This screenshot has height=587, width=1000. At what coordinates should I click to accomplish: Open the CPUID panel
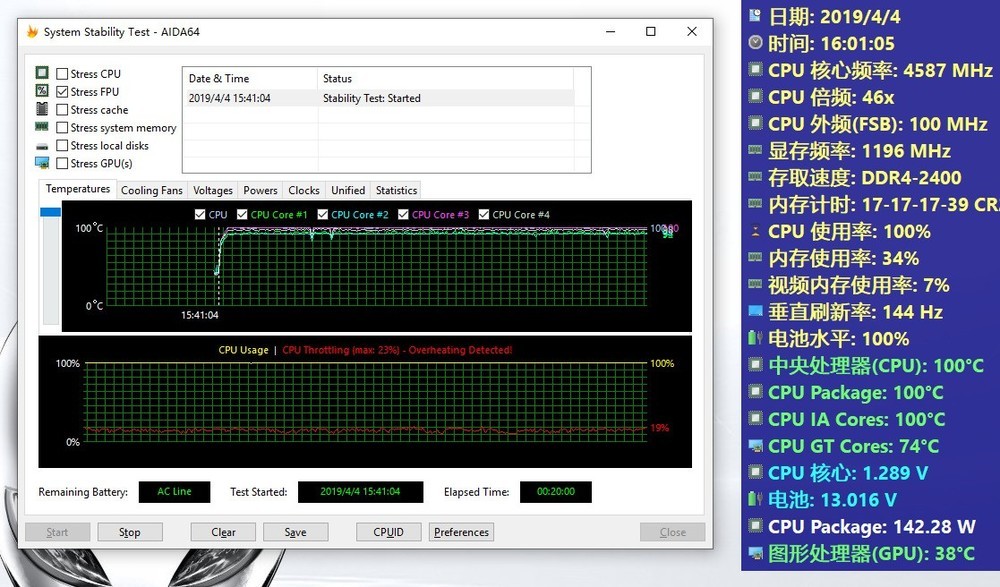click(388, 532)
